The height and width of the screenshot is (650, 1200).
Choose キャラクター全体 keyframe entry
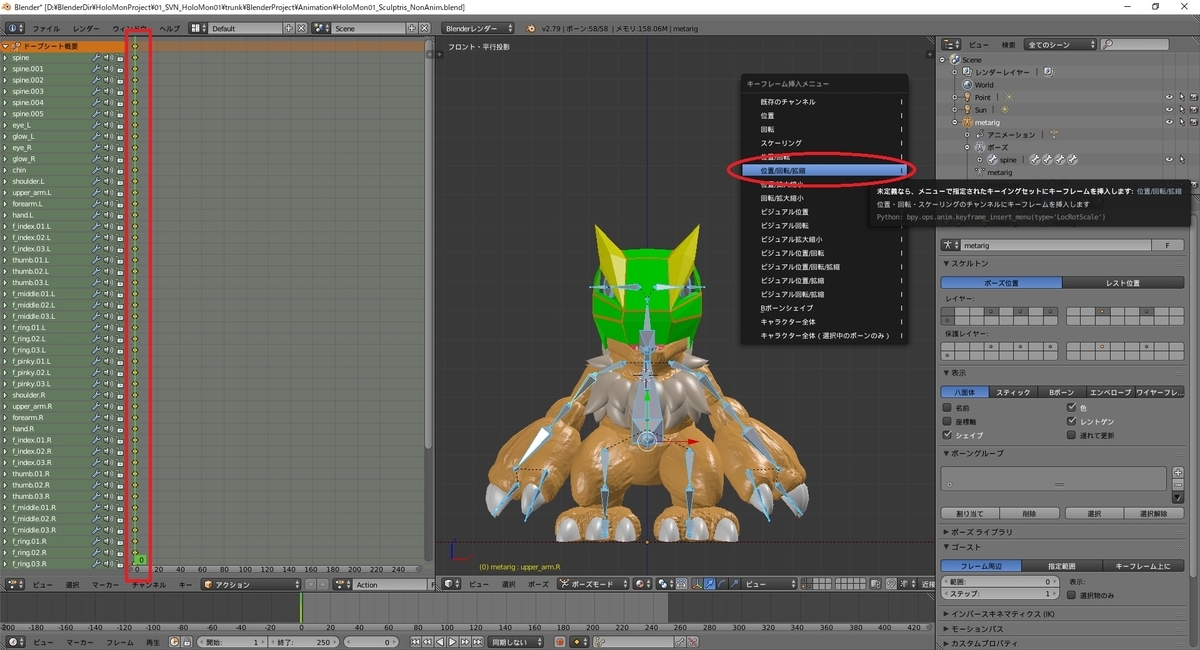[823, 322]
